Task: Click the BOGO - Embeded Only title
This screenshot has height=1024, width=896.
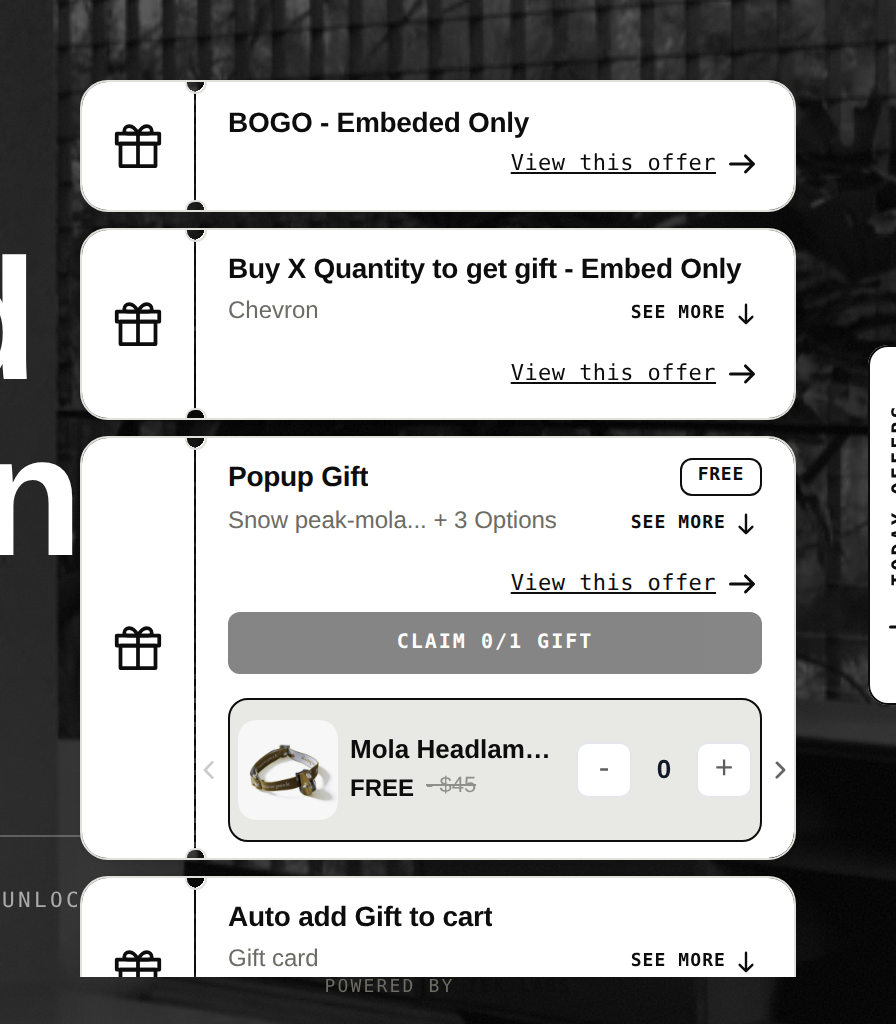Action: pos(378,123)
